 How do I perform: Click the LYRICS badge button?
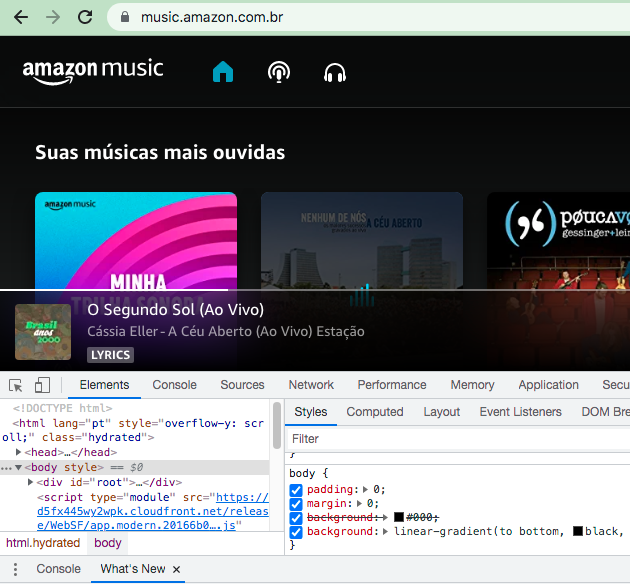pyautogui.click(x=110, y=355)
